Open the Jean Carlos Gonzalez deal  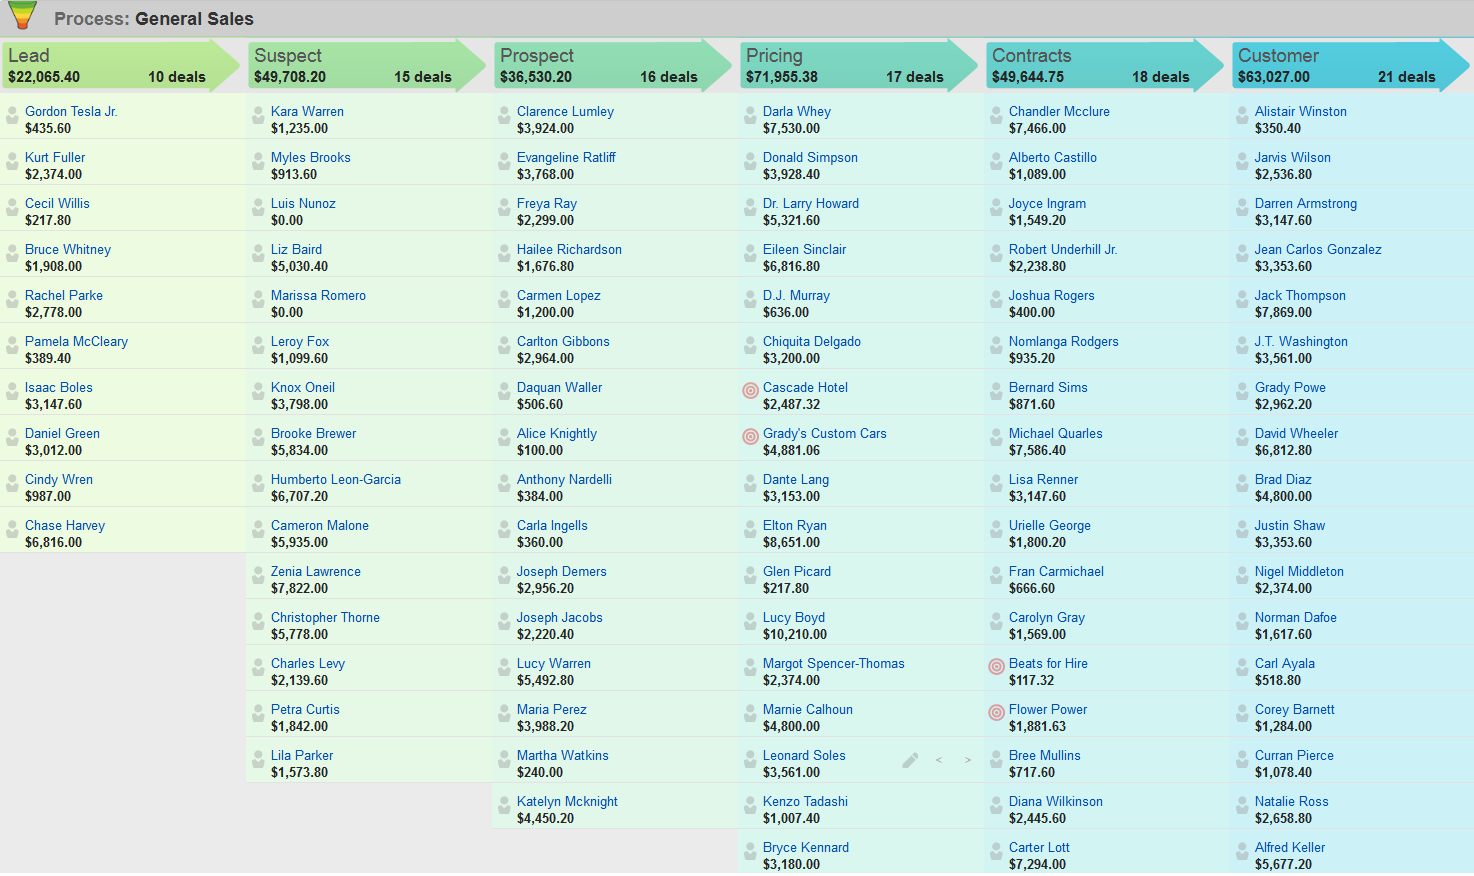(x=1318, y=250)
